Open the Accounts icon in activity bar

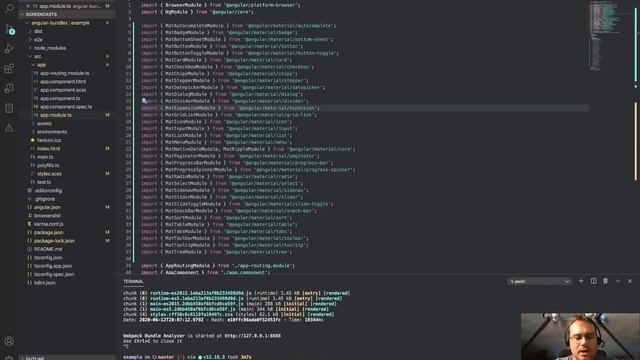coord(9,341)
